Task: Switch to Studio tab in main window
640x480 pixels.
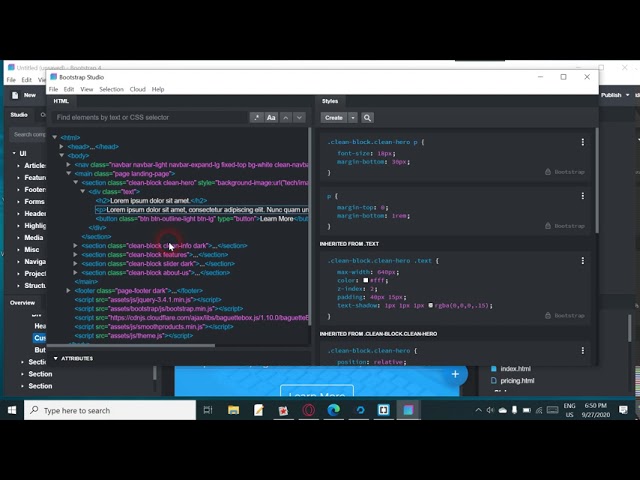Action: click(19, 115)
